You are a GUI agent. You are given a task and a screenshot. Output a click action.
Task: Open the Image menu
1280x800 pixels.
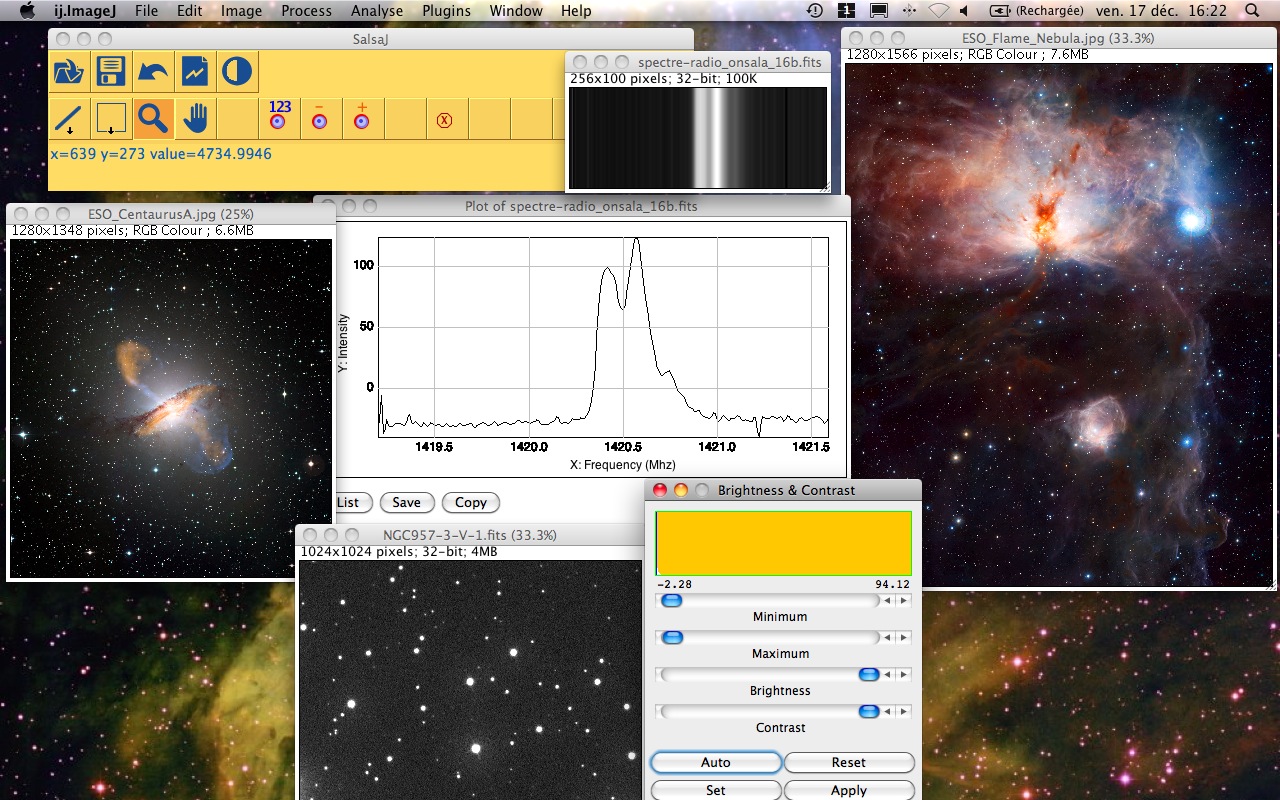(241, 10)
